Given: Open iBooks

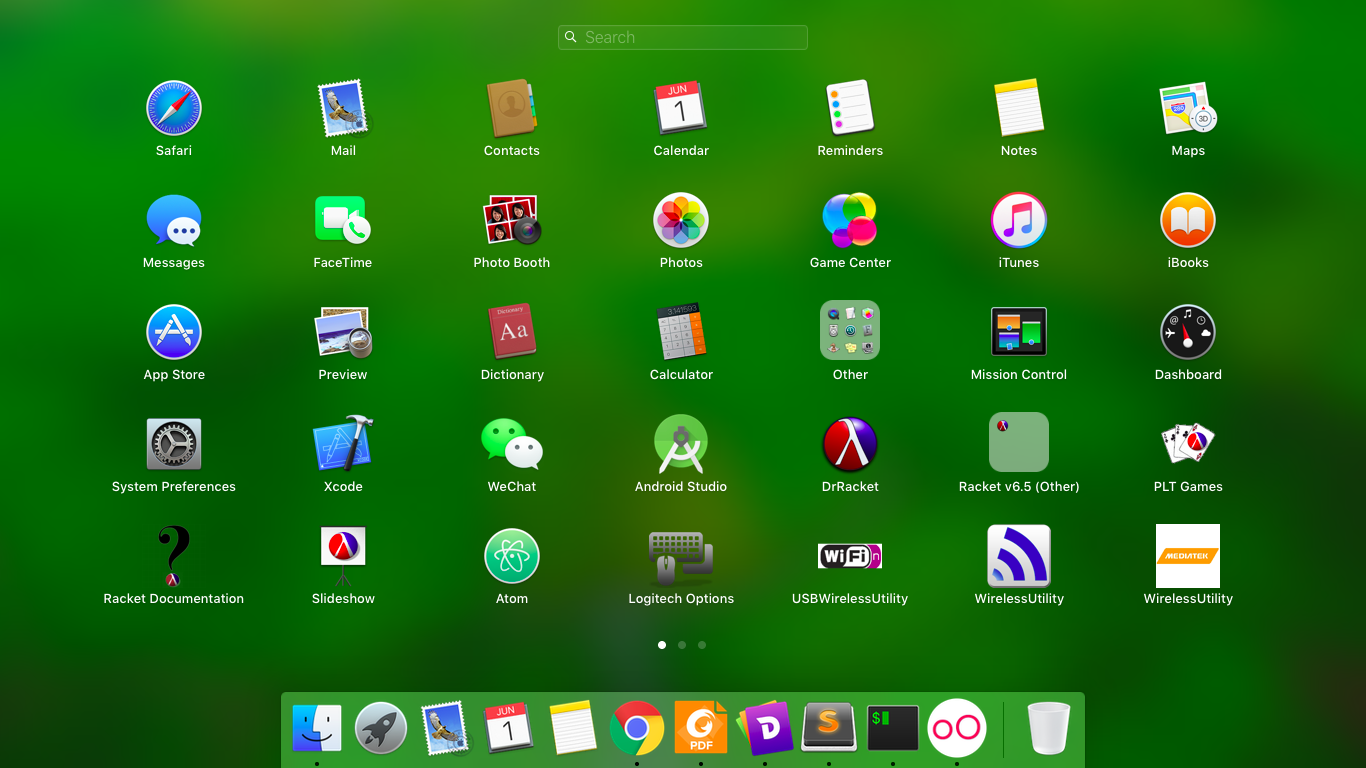Looking at the screenshot, I should point(1188,220).
